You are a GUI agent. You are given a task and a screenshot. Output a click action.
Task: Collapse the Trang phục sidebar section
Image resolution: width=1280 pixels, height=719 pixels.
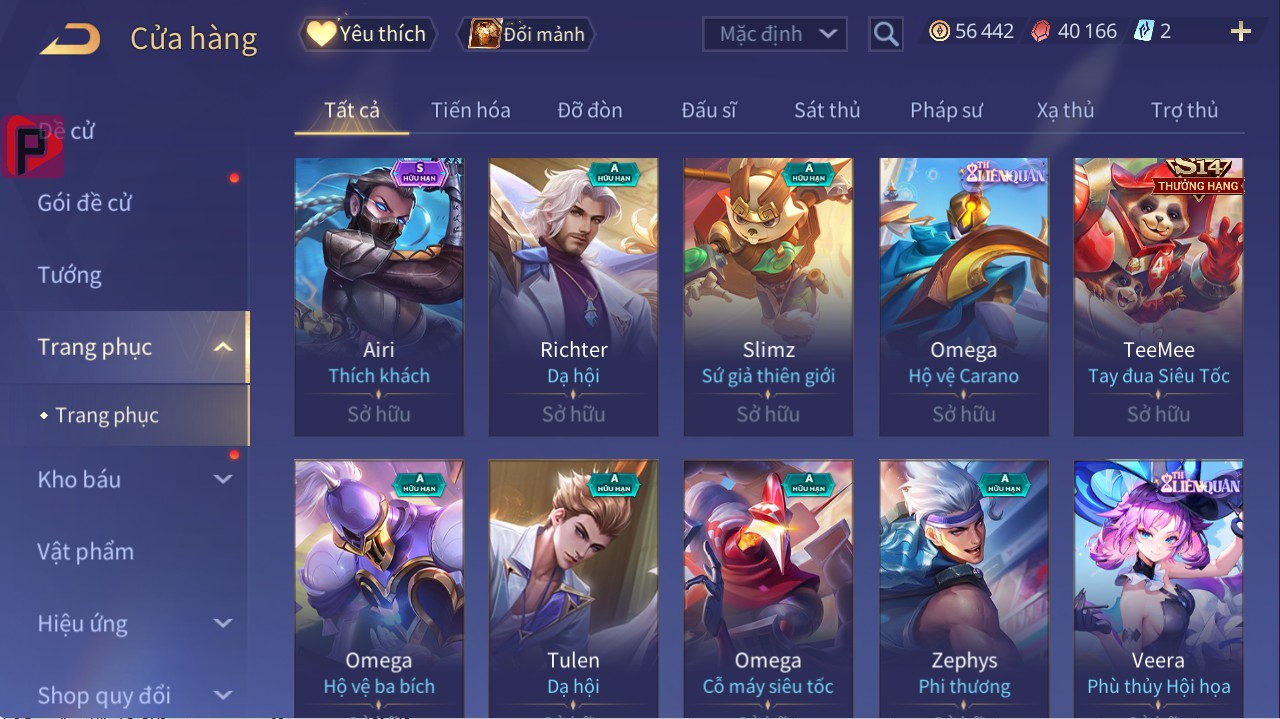point(223,347)
